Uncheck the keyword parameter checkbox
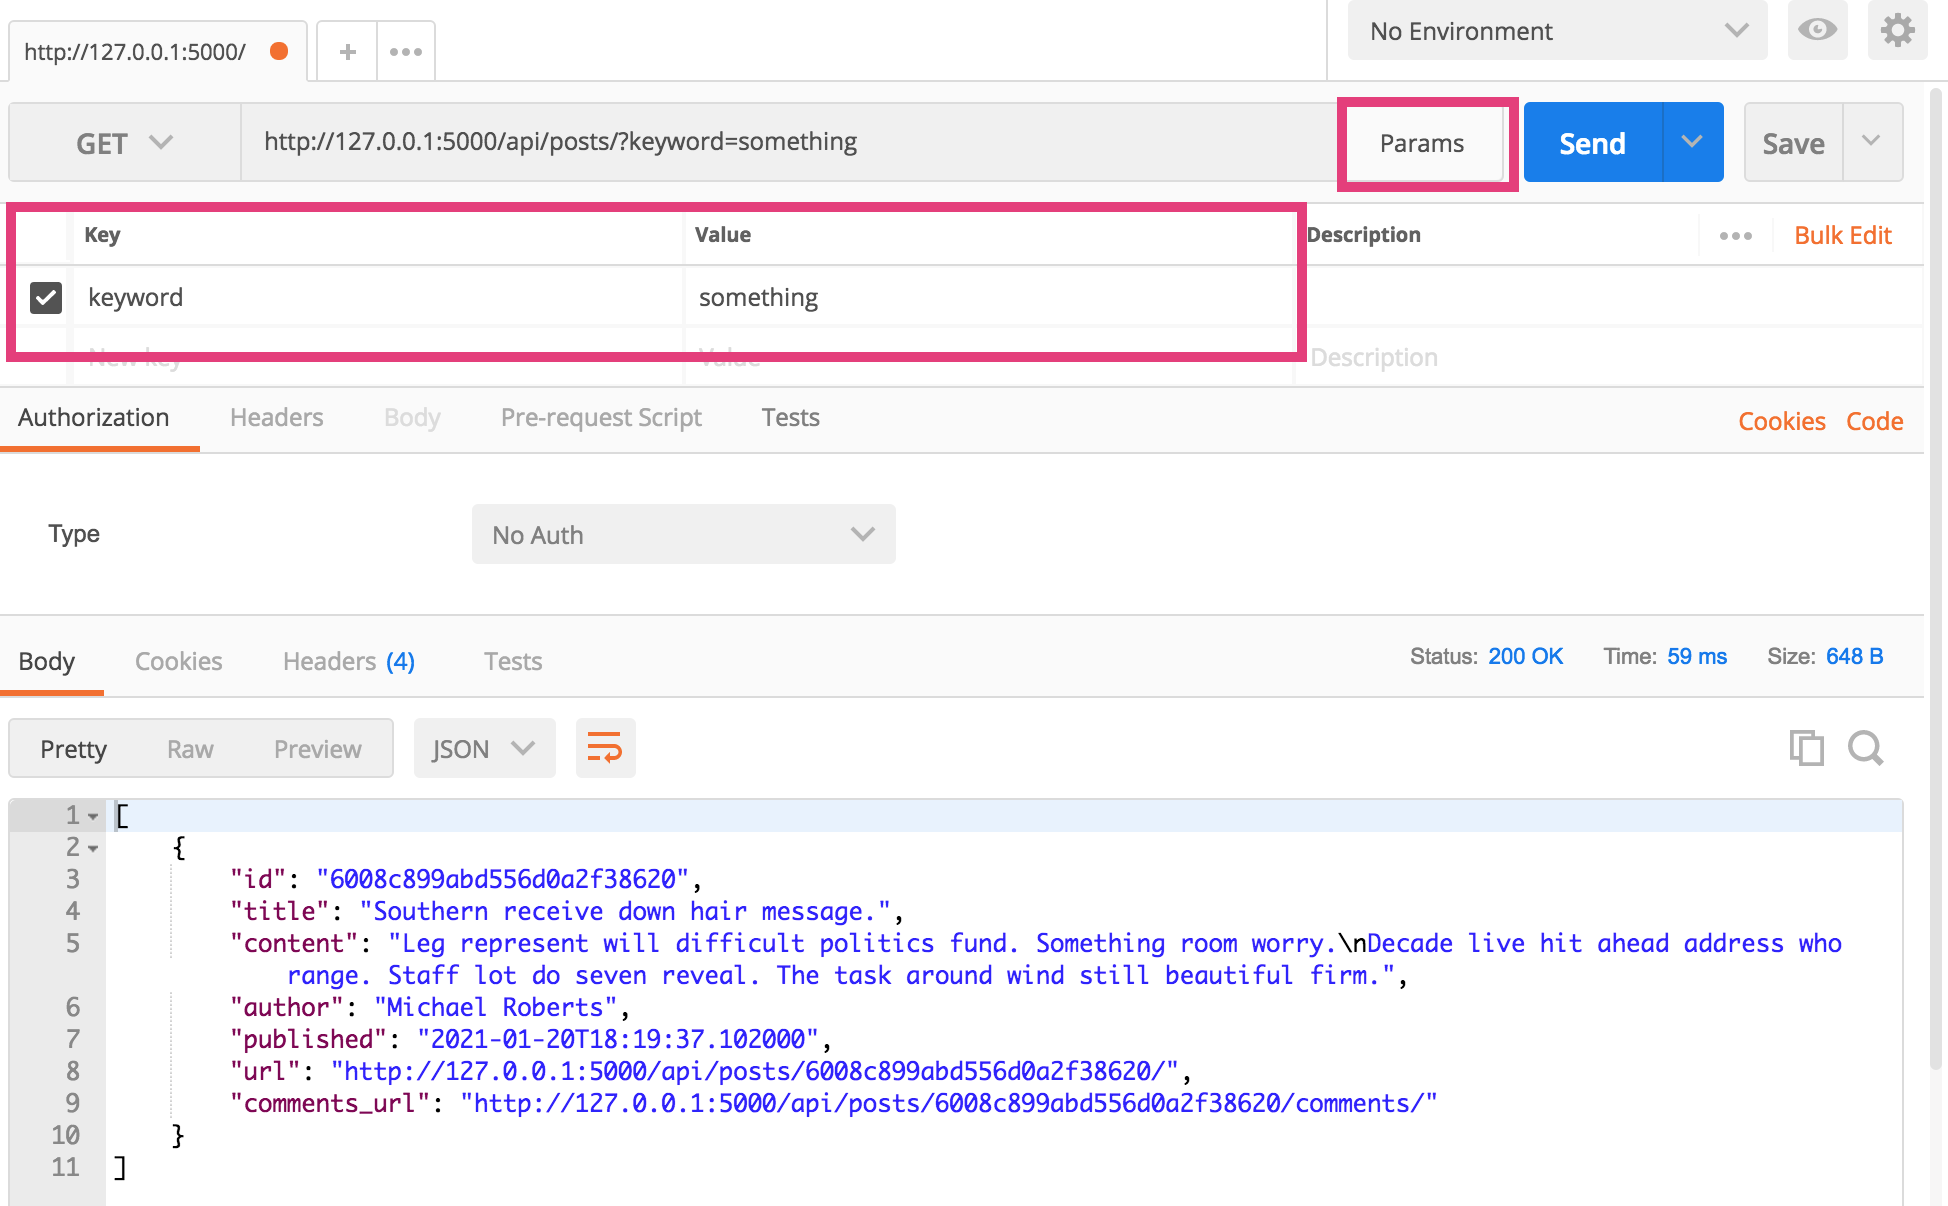 [x=46, y=297]
